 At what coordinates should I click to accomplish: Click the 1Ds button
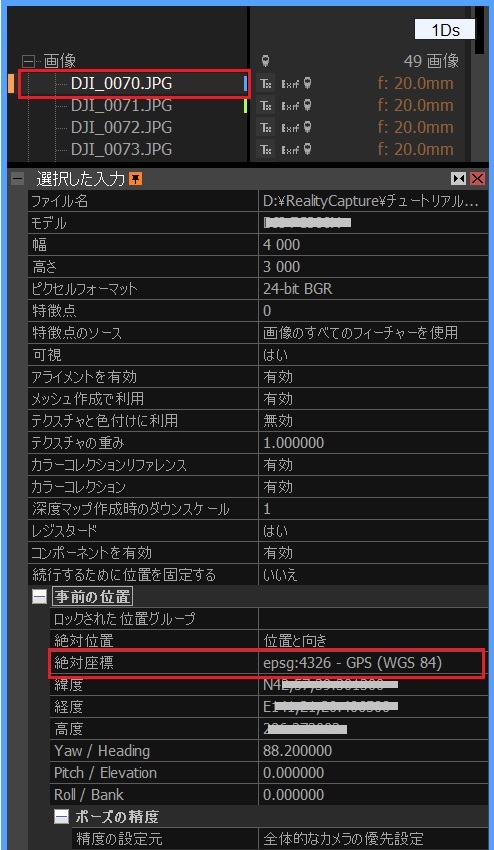(445, 30)
